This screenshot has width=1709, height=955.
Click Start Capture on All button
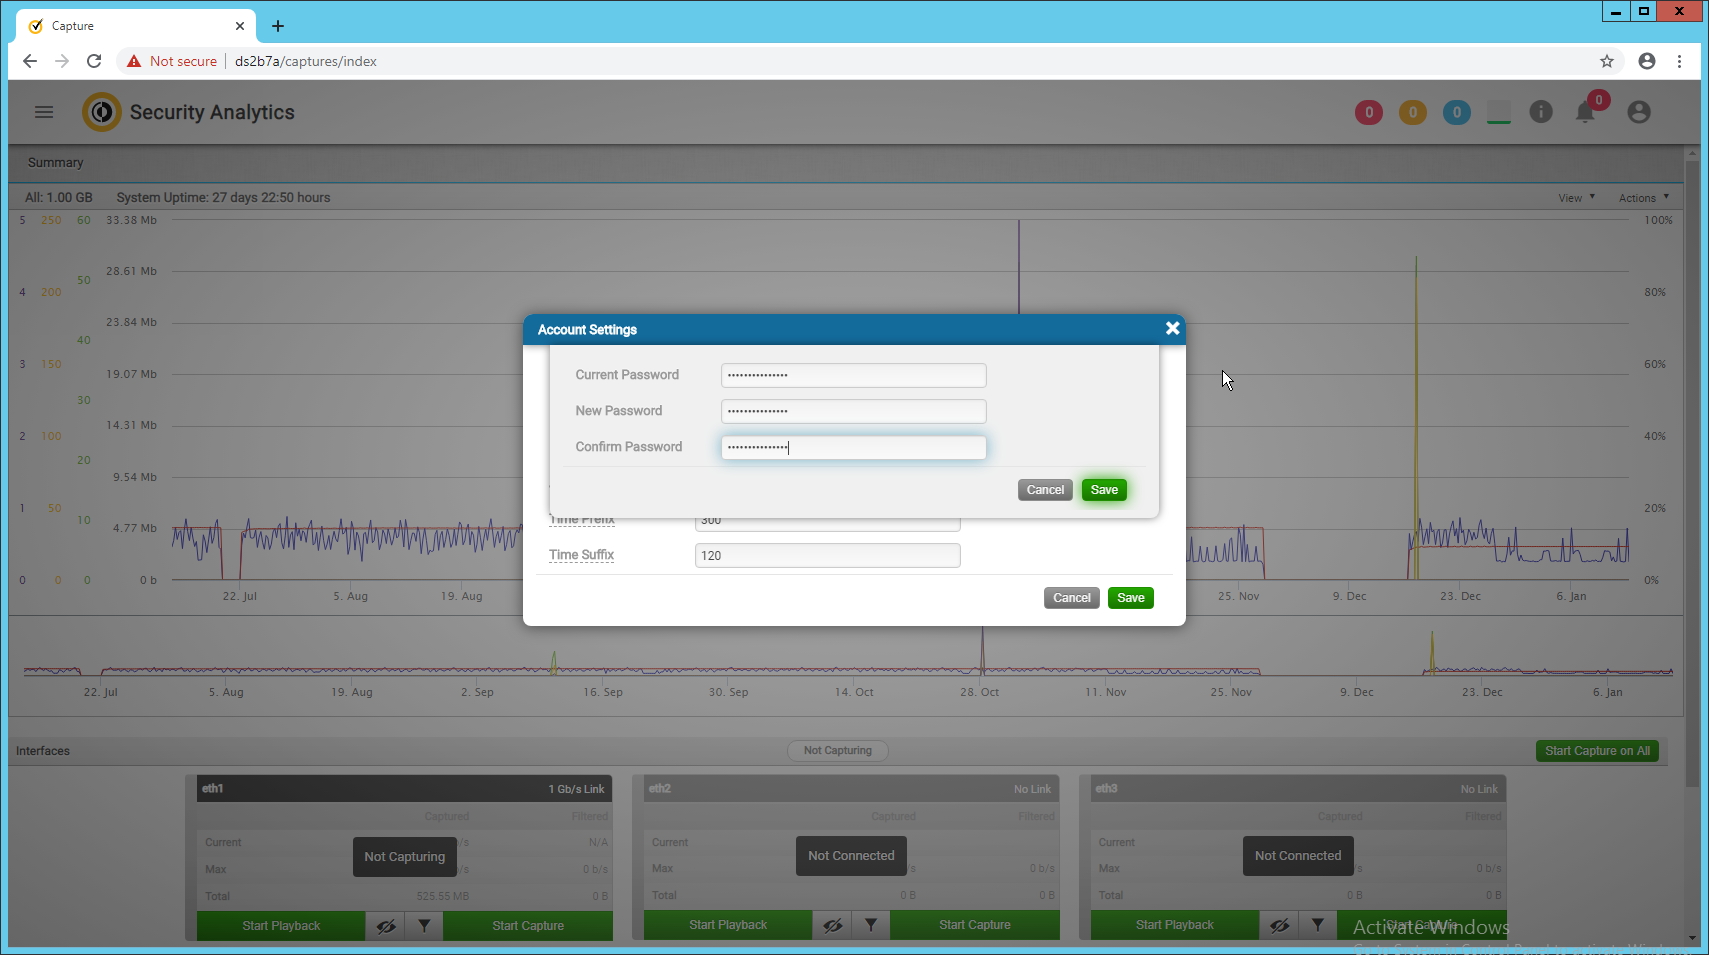coord(1597,751)
